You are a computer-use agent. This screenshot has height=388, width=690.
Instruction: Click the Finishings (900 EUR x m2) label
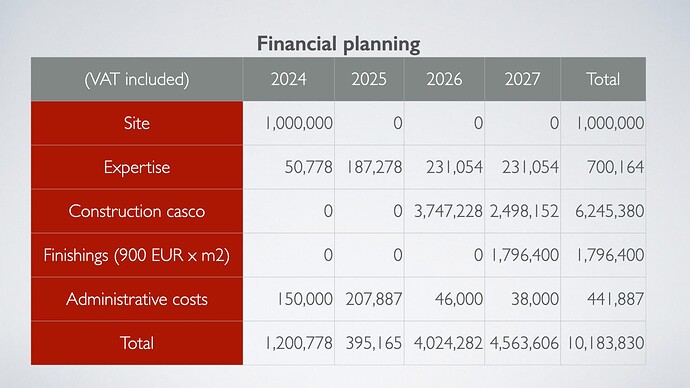click(x=137, y=255)
